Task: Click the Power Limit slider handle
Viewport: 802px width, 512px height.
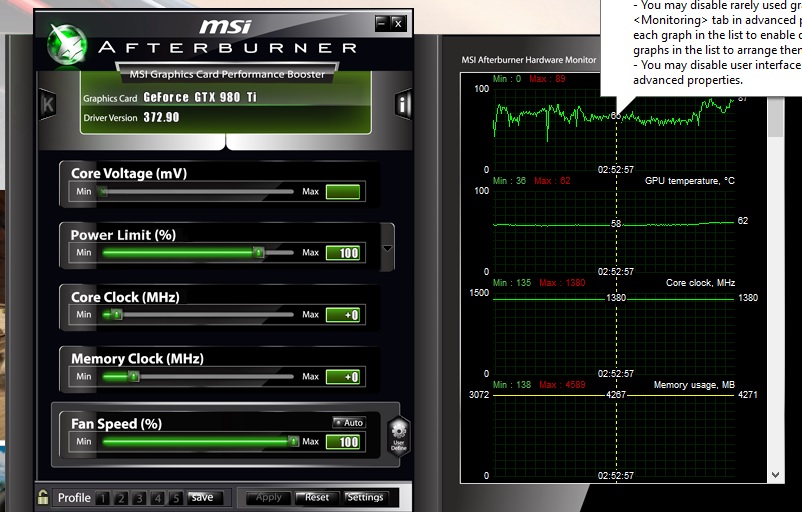Action: click(258, 253)
